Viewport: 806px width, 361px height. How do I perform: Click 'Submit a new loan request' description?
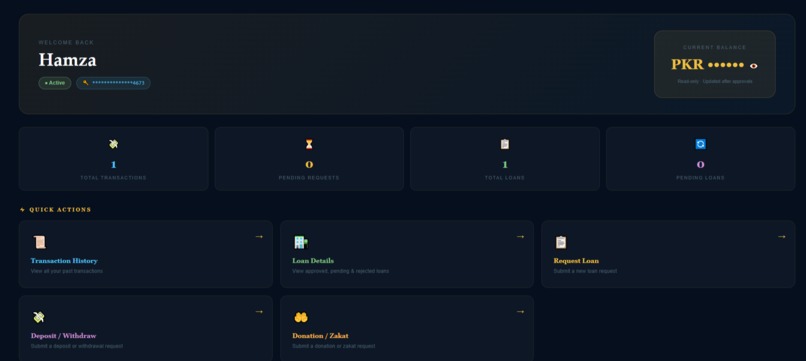pyautogui.click(x=585, y=271)
